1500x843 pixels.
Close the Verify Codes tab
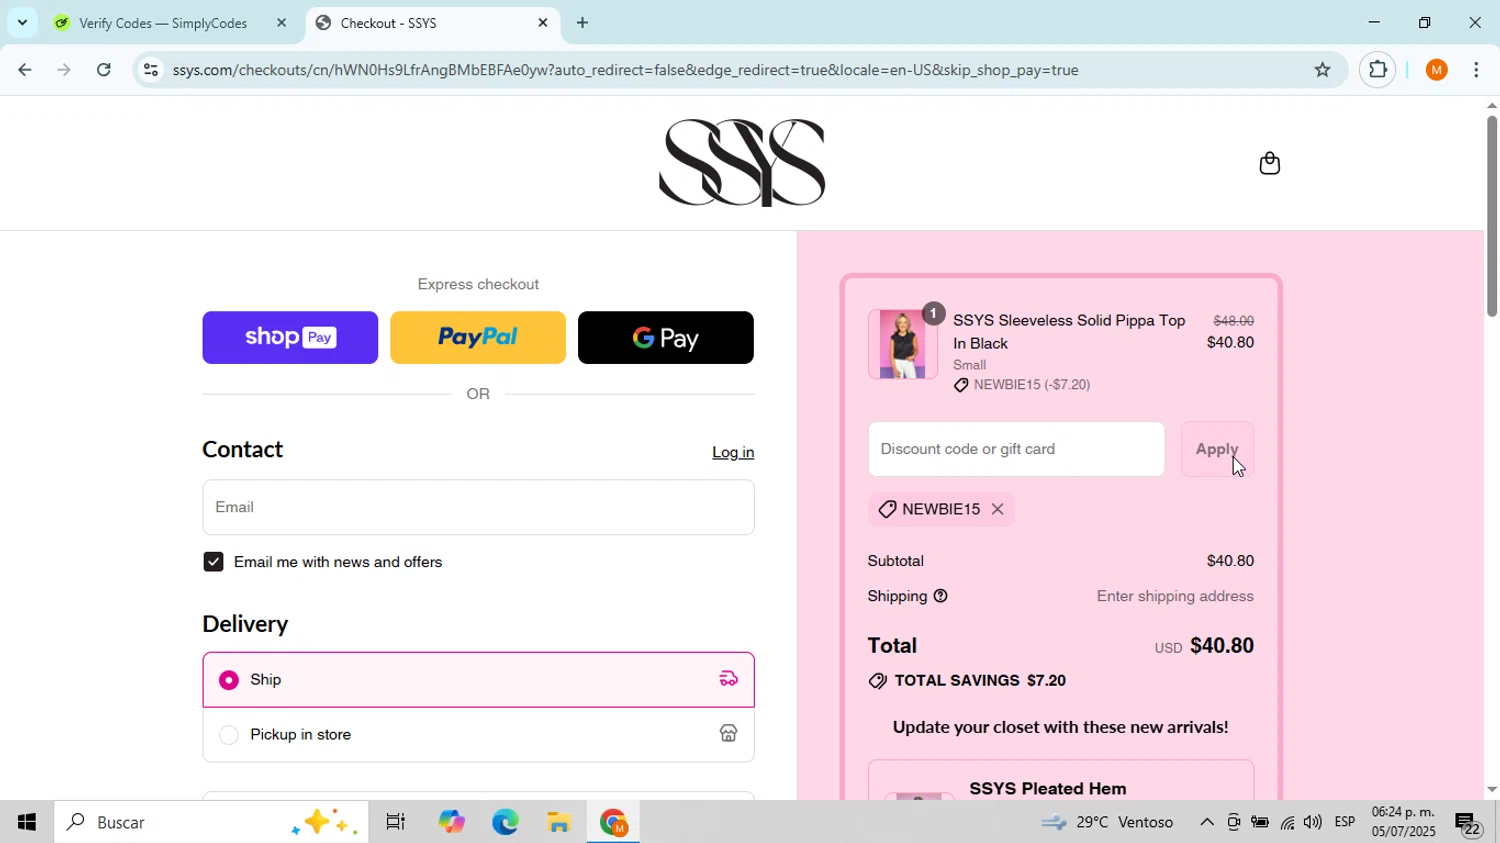tap(281, 22)
